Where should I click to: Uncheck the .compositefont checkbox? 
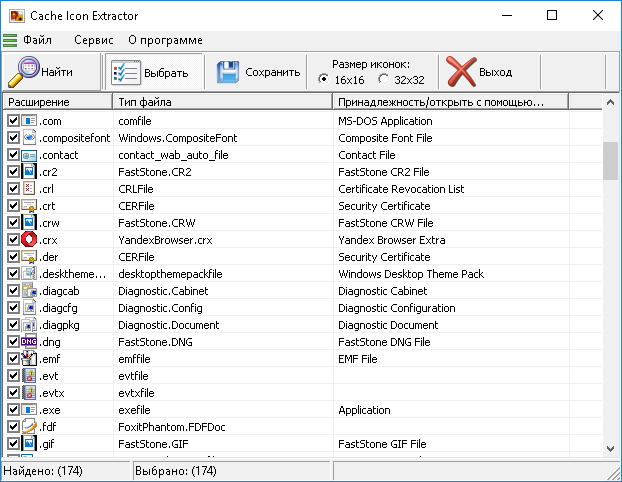(x=13, y=138)
